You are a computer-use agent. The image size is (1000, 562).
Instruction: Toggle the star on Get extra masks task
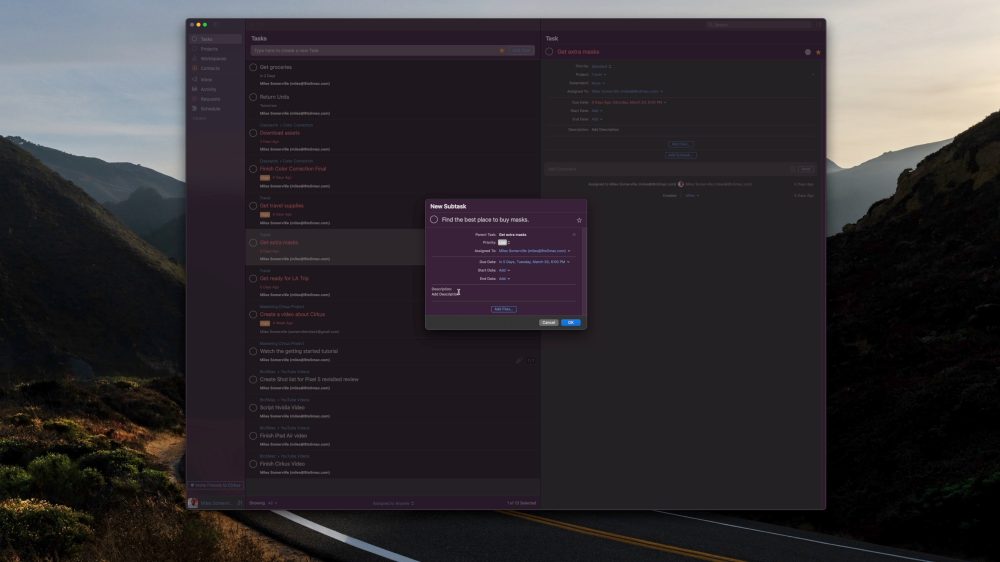[819, 51]
